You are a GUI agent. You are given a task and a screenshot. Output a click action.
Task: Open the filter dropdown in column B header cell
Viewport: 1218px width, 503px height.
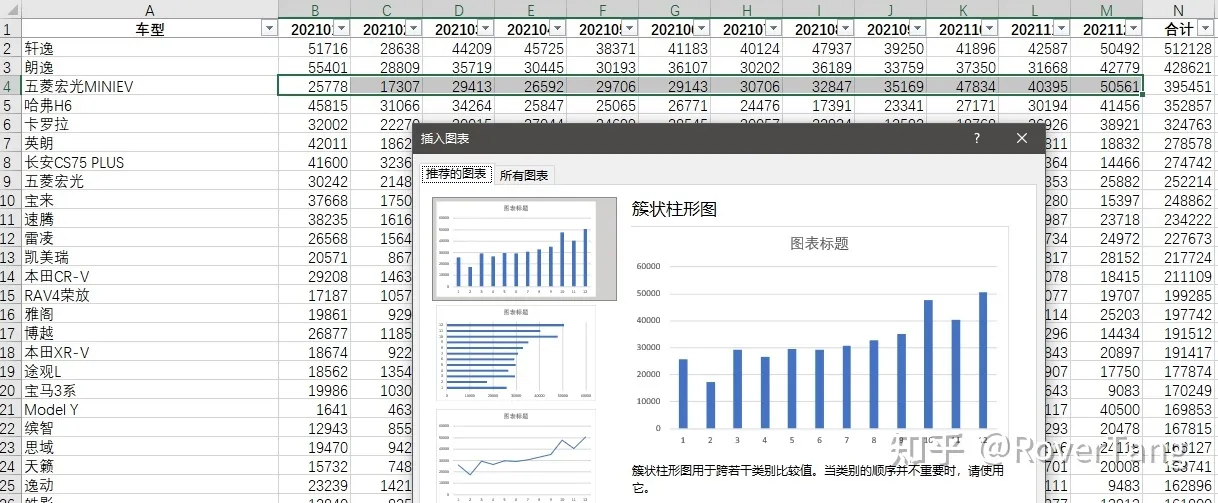pyautogui.click(x=342, y=29)
